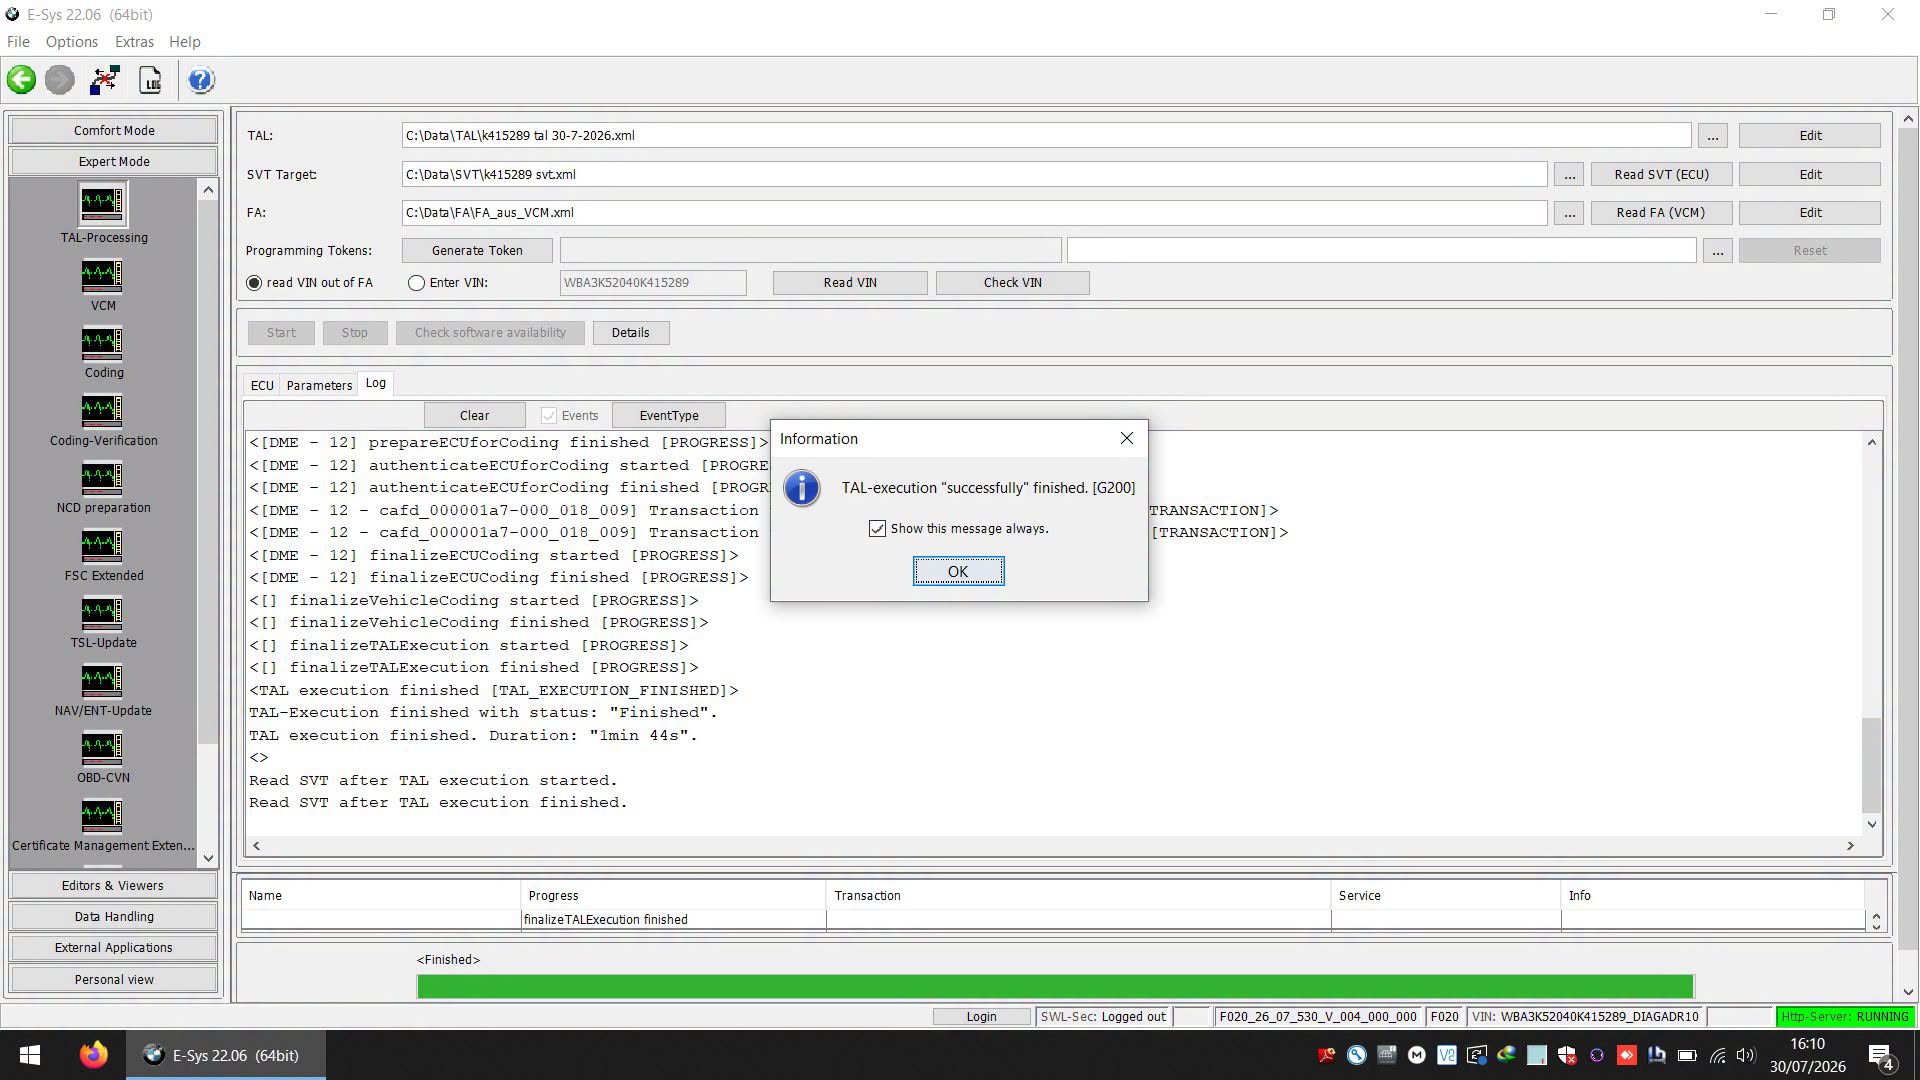Expand the Comfort Mode section
The width and height of the screenshot is (1920, 1080).
113,130
